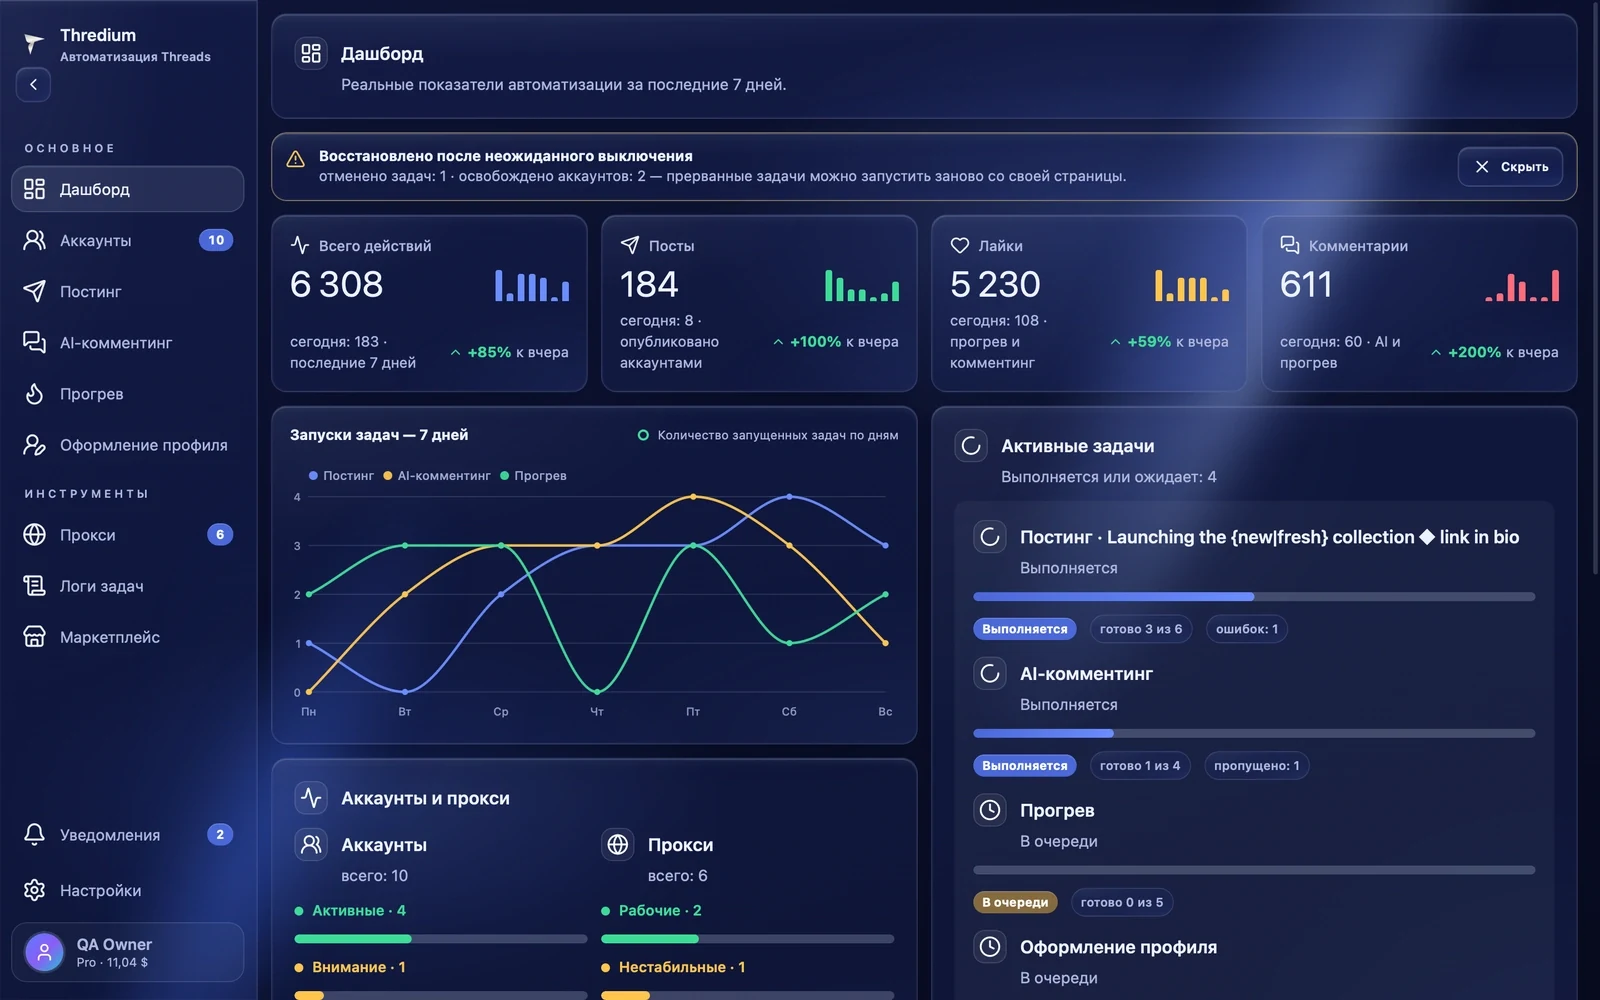Viewport: 1600px width, 1000px height.
Task: Click the accounts badge showing 10
Action: pos(216,240)
